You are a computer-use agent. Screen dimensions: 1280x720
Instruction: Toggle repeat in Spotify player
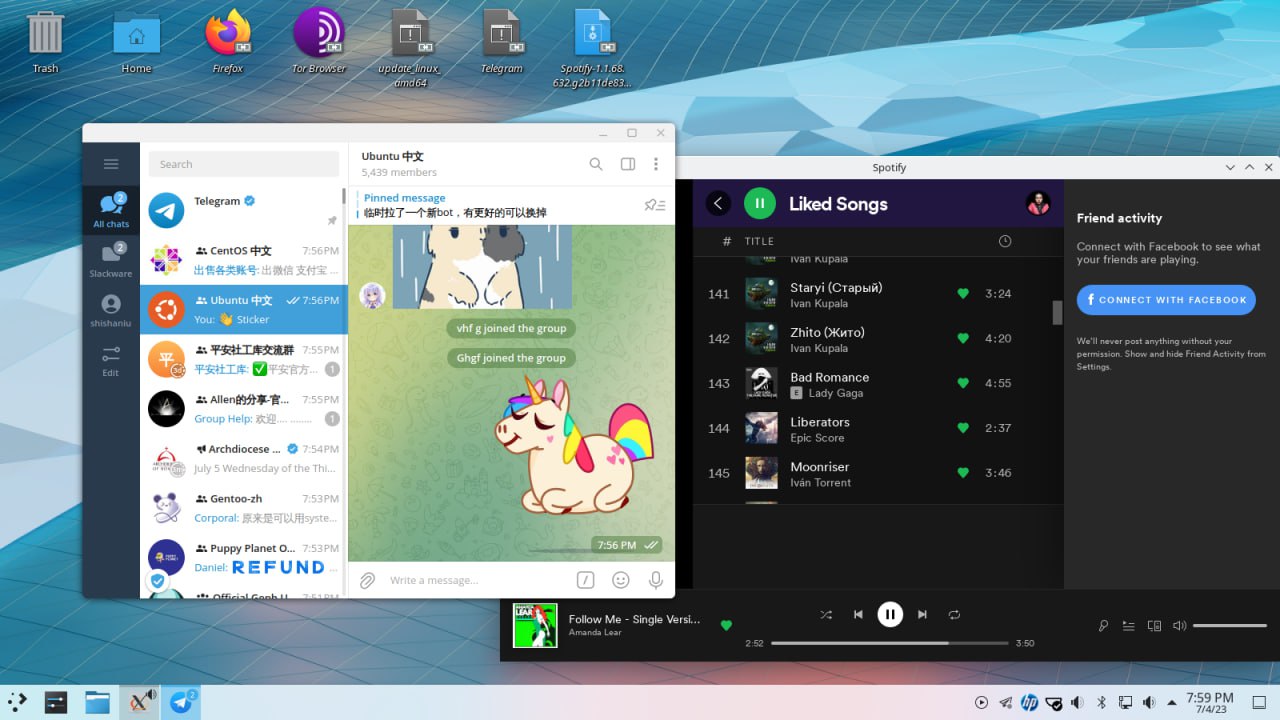pyautogui.click(x=954, y=615)
